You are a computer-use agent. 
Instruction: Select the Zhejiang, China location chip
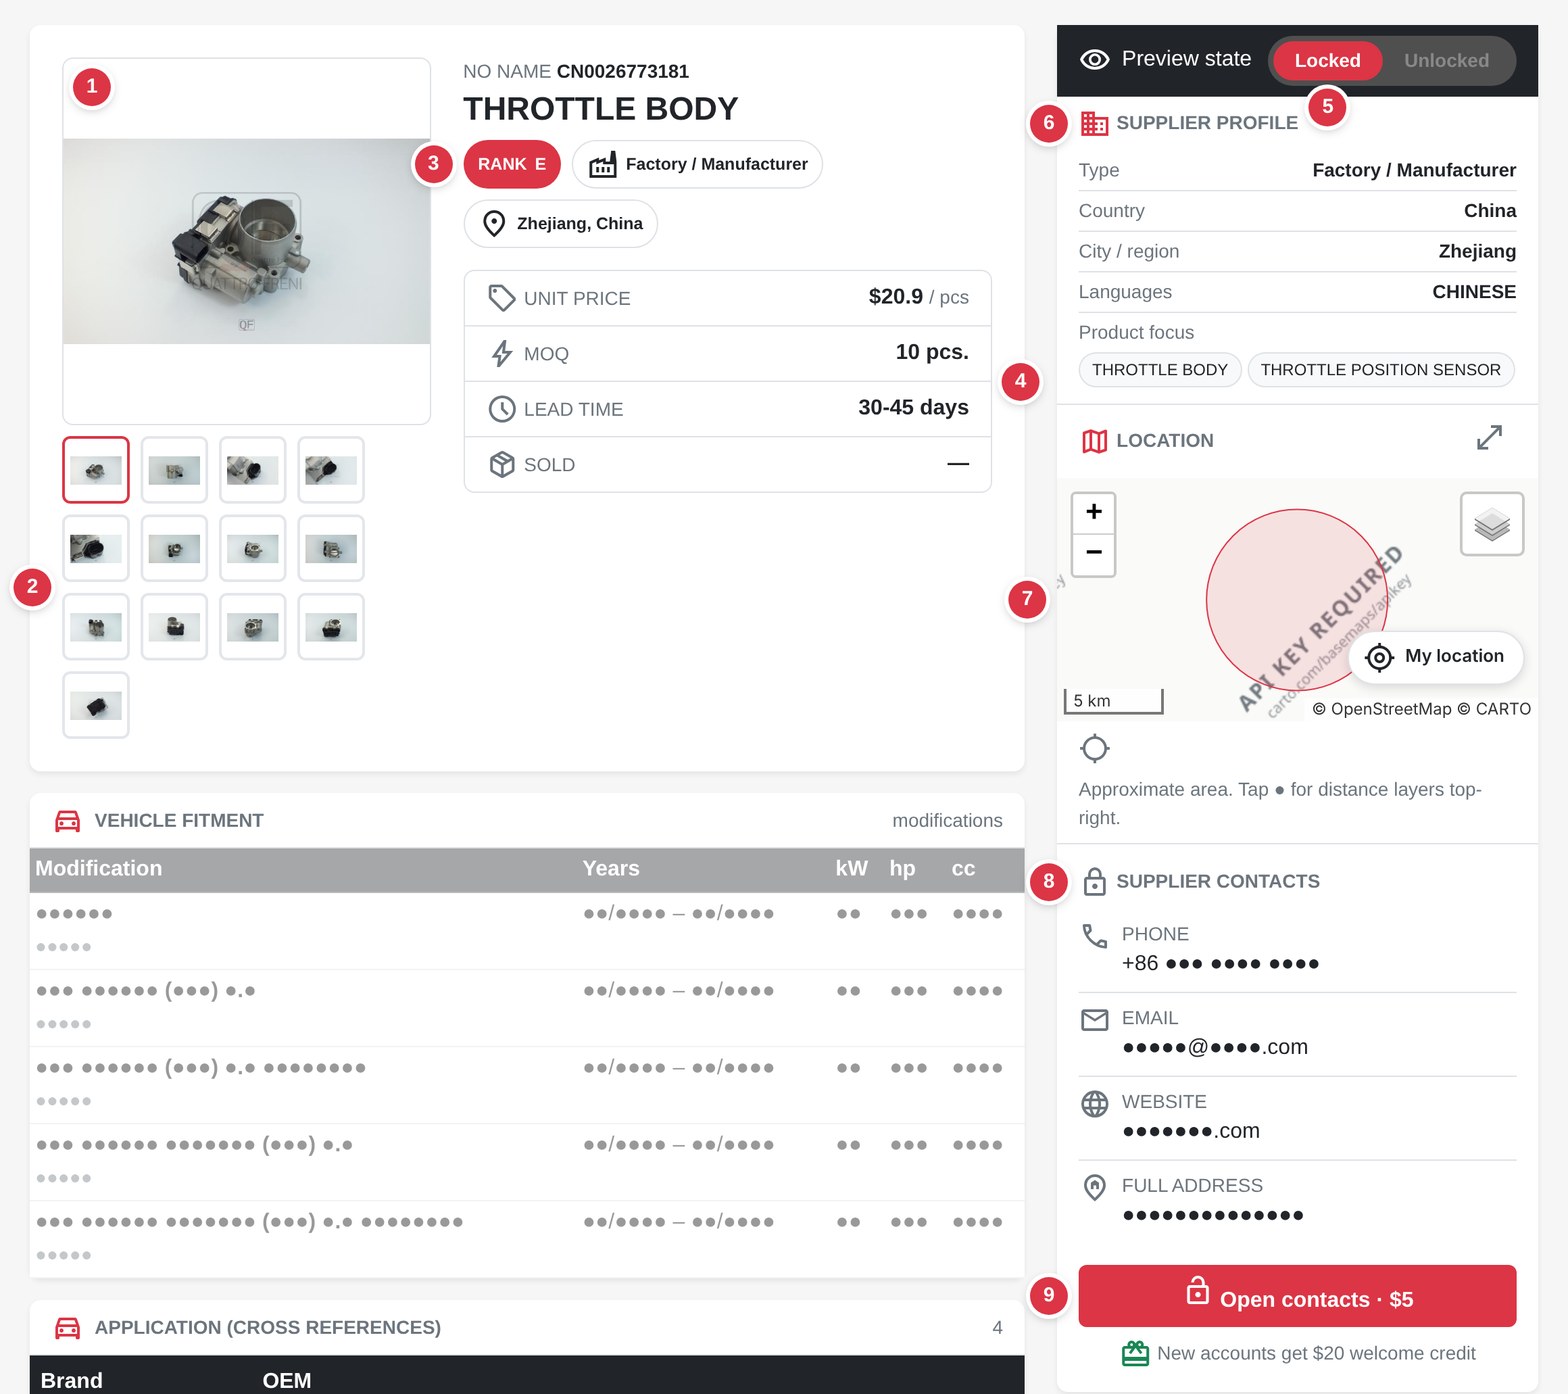coord(561,223)
